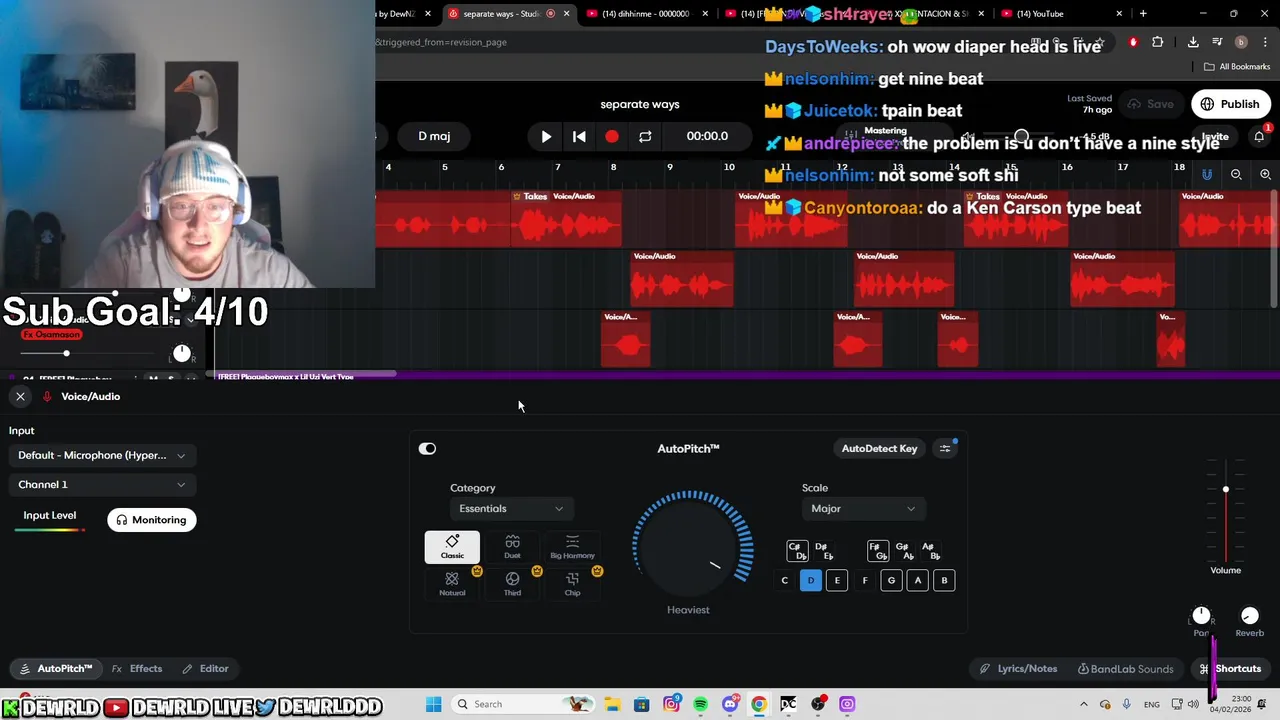This screenshot has width=1280, height=720.
Task: Open the Major scale dropdown
Action: click(863, 509)
